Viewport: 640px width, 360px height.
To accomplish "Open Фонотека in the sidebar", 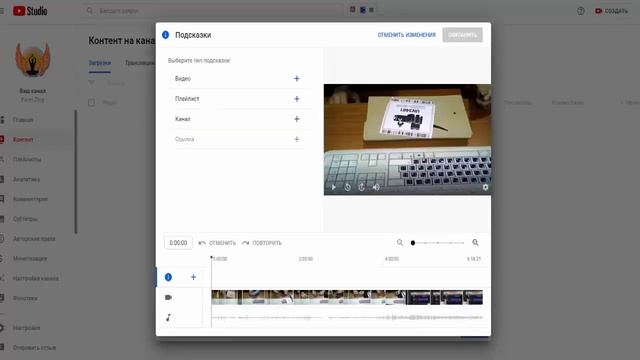I will coord(25,298).
